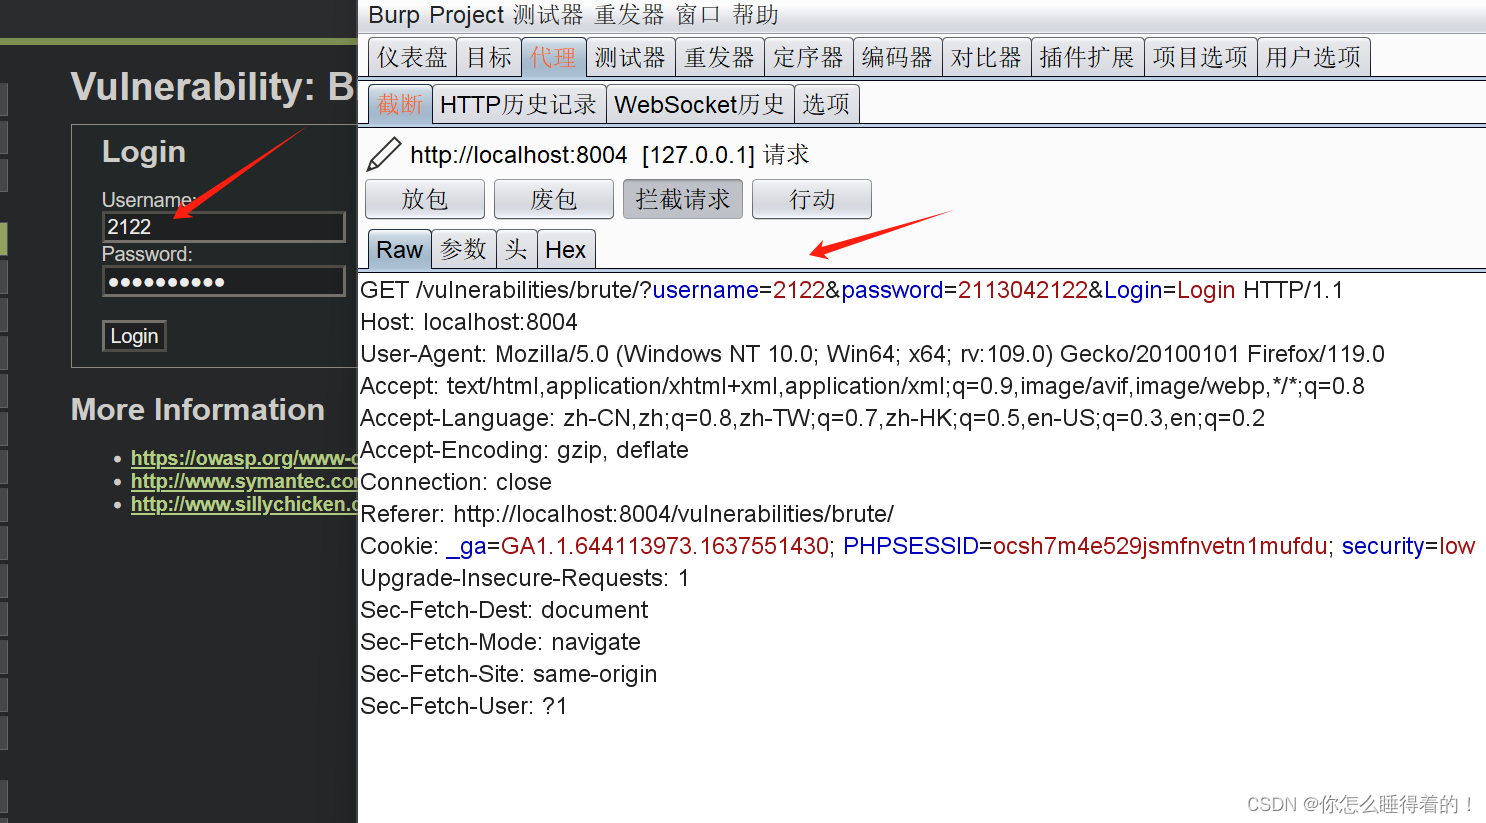Open the 帮助 menu
The image size is (1486, 823).
click(755, 15)
